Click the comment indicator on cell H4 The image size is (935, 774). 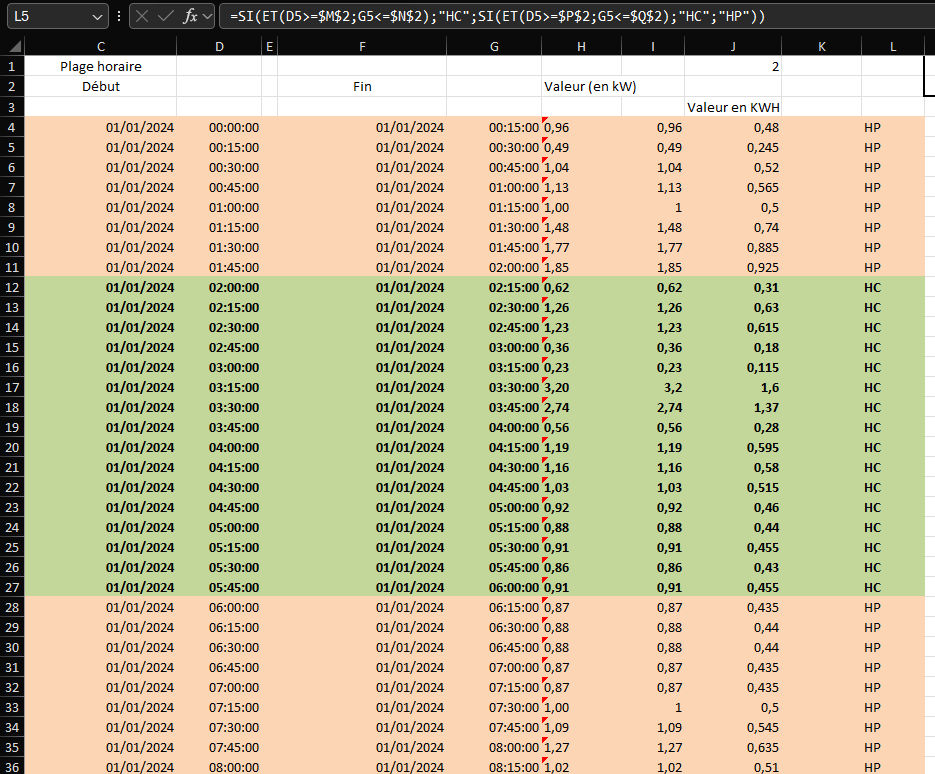pyautogui.click(x=545, y=120)
